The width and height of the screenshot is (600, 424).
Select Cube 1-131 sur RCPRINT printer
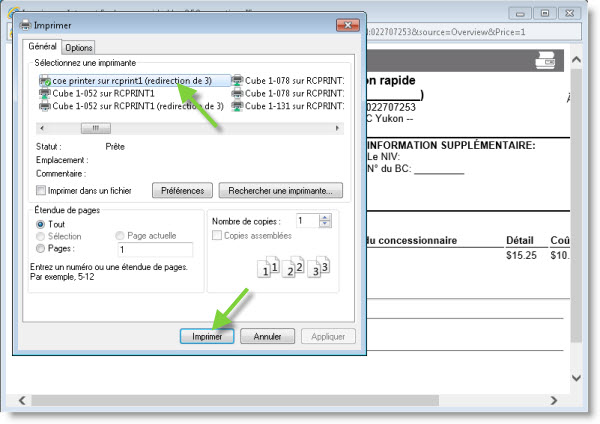[288, 106]
